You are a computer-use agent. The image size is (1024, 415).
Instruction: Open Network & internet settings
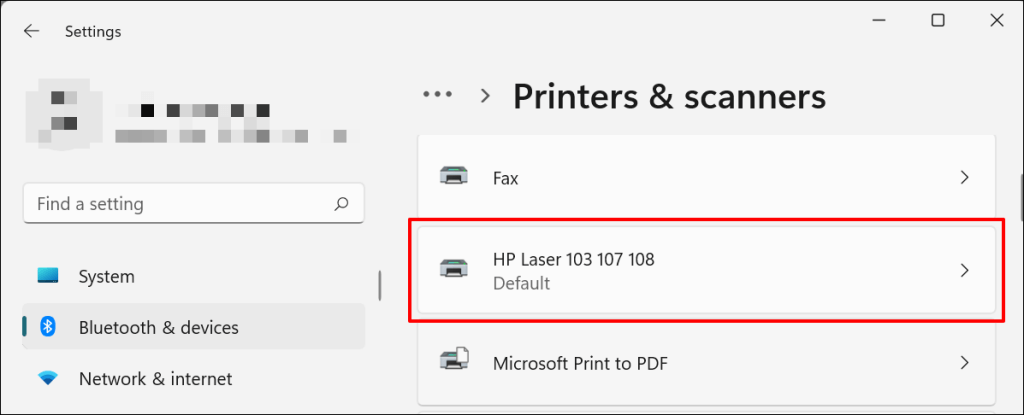click(x=155, y=379)
